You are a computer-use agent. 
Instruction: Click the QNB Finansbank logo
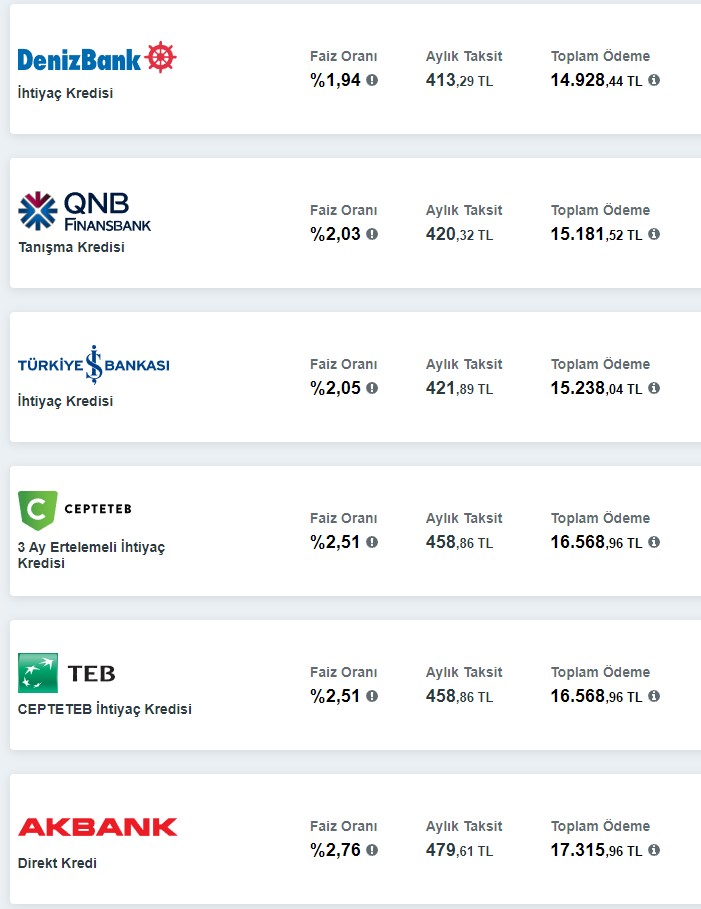pos(85,211)
